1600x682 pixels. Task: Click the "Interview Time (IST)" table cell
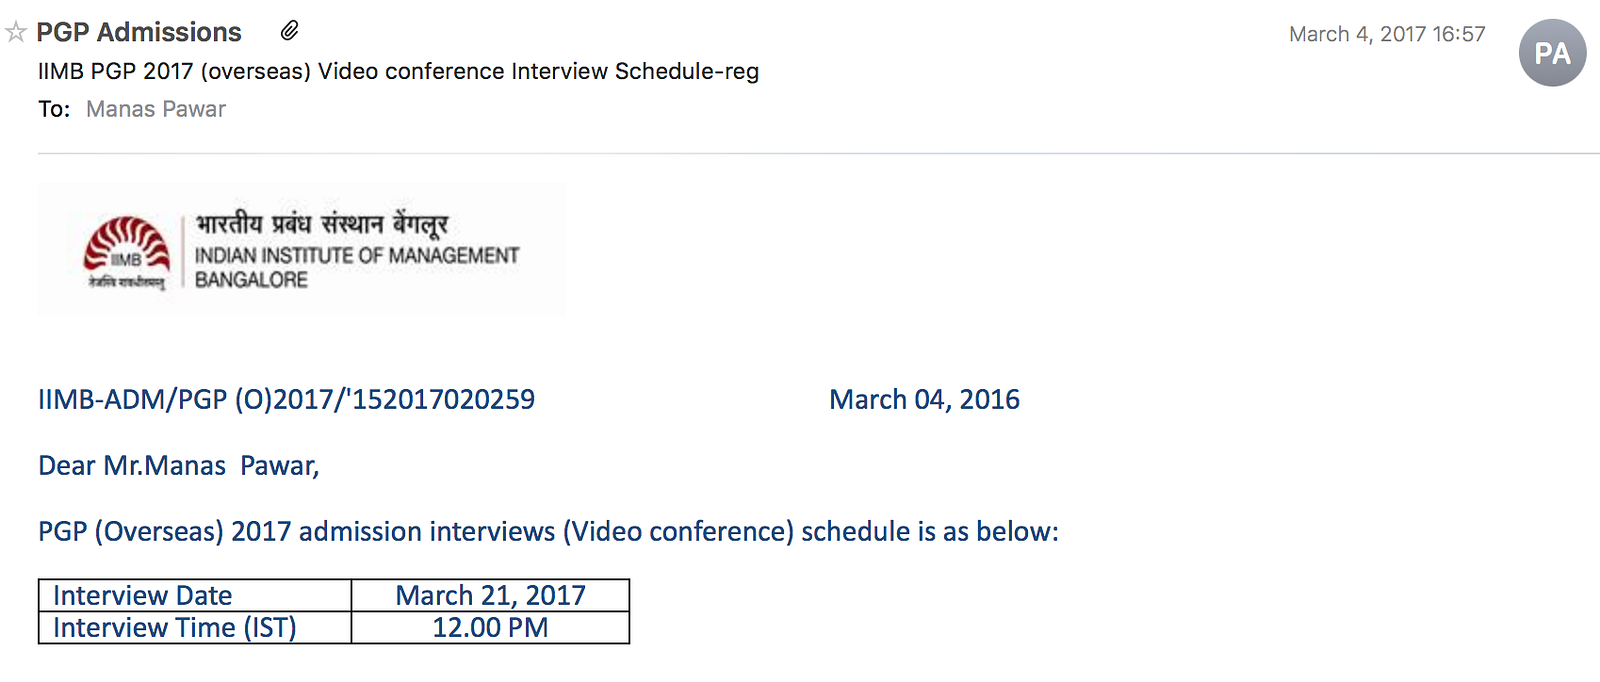pos(175,628)
